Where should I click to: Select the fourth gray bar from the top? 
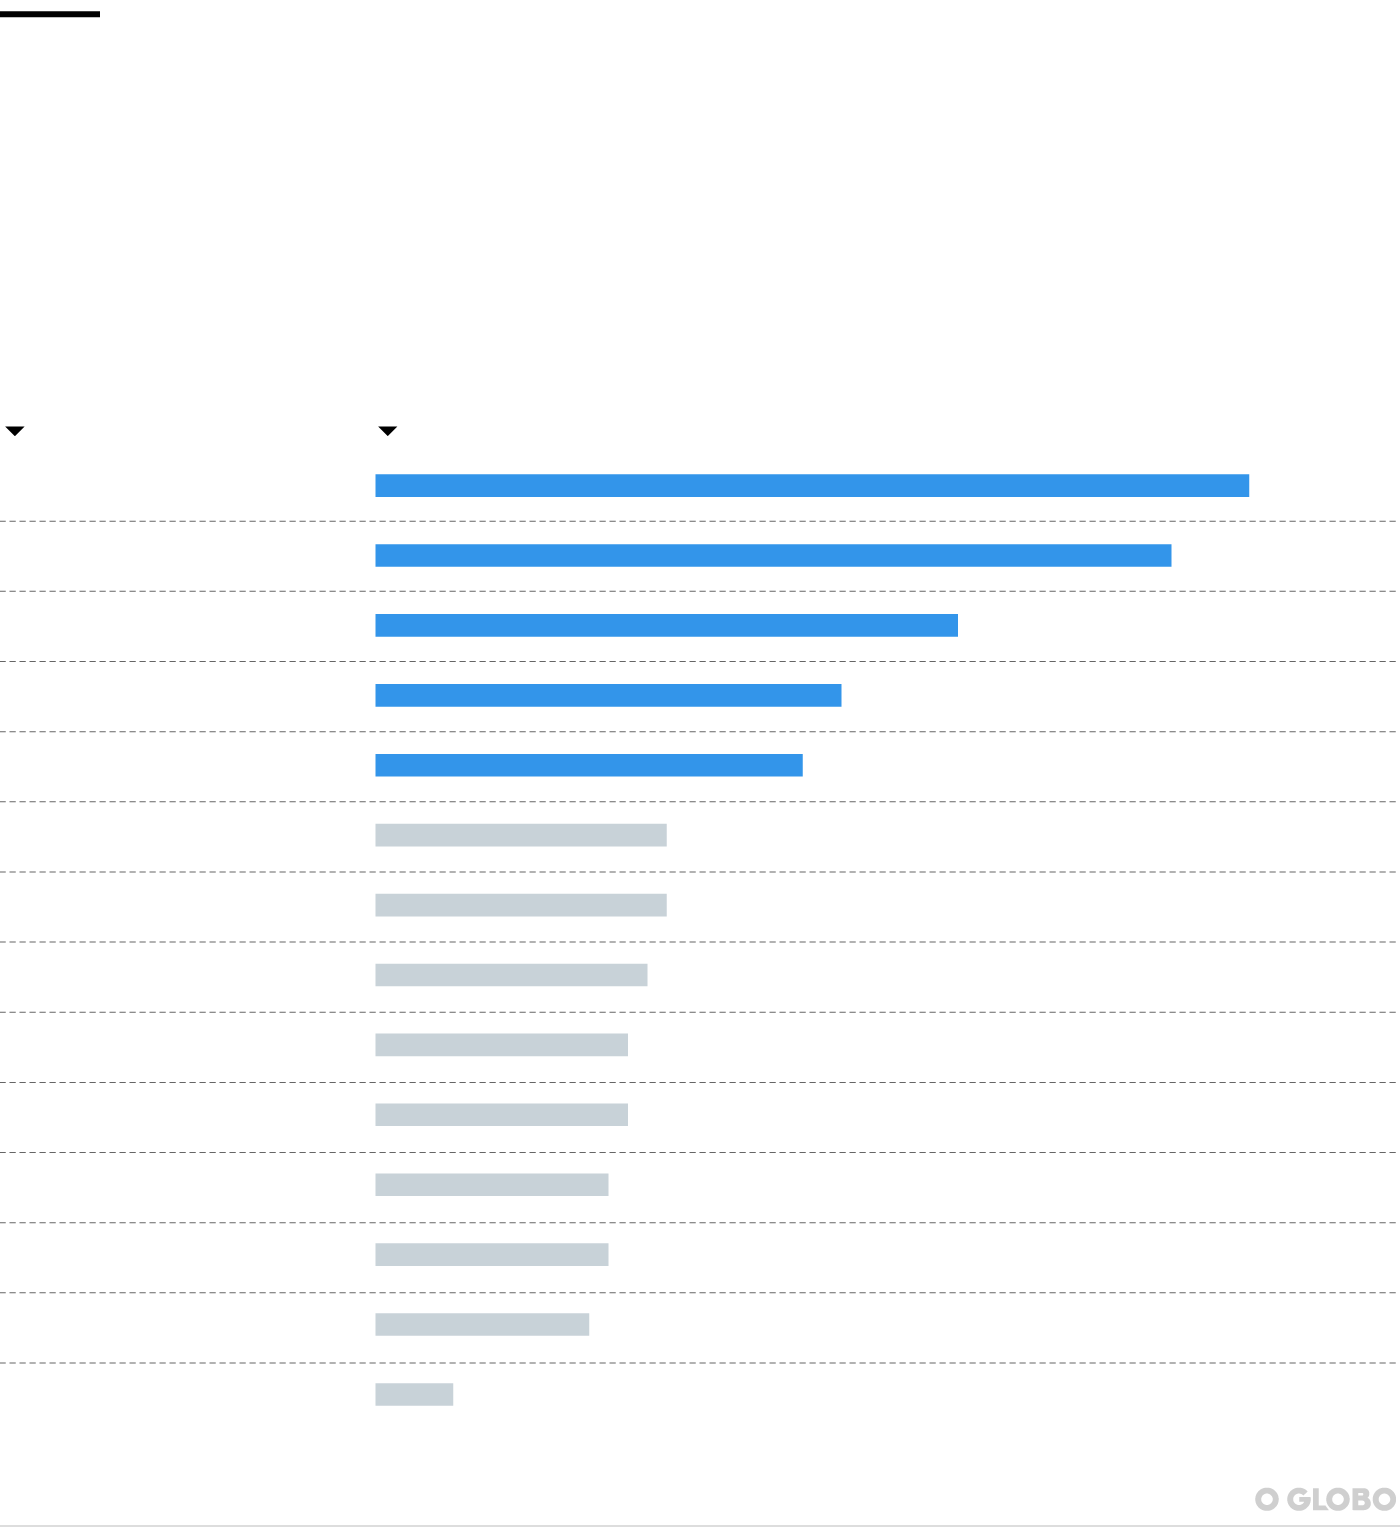coord(501,1046)
